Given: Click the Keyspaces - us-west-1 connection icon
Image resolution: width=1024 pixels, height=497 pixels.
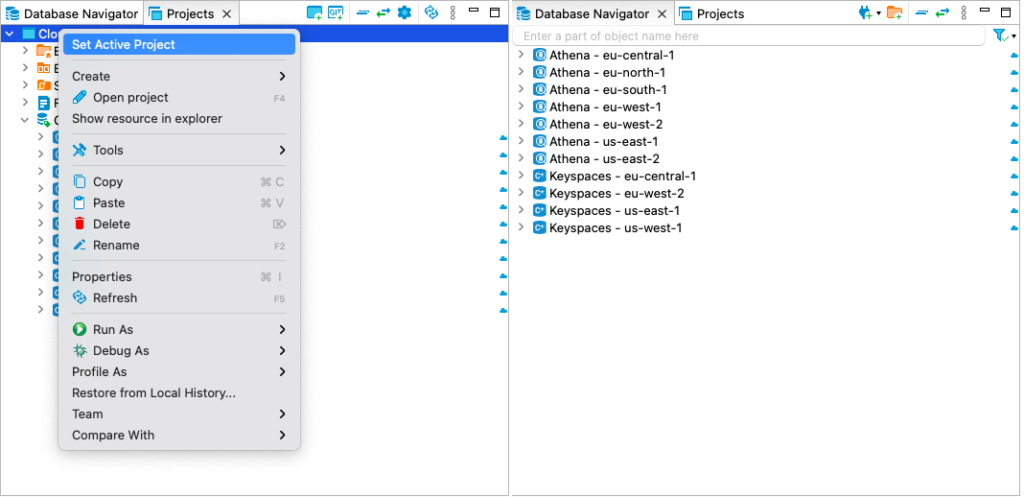Looking at the screenshot, I should (x=539, y=228).
